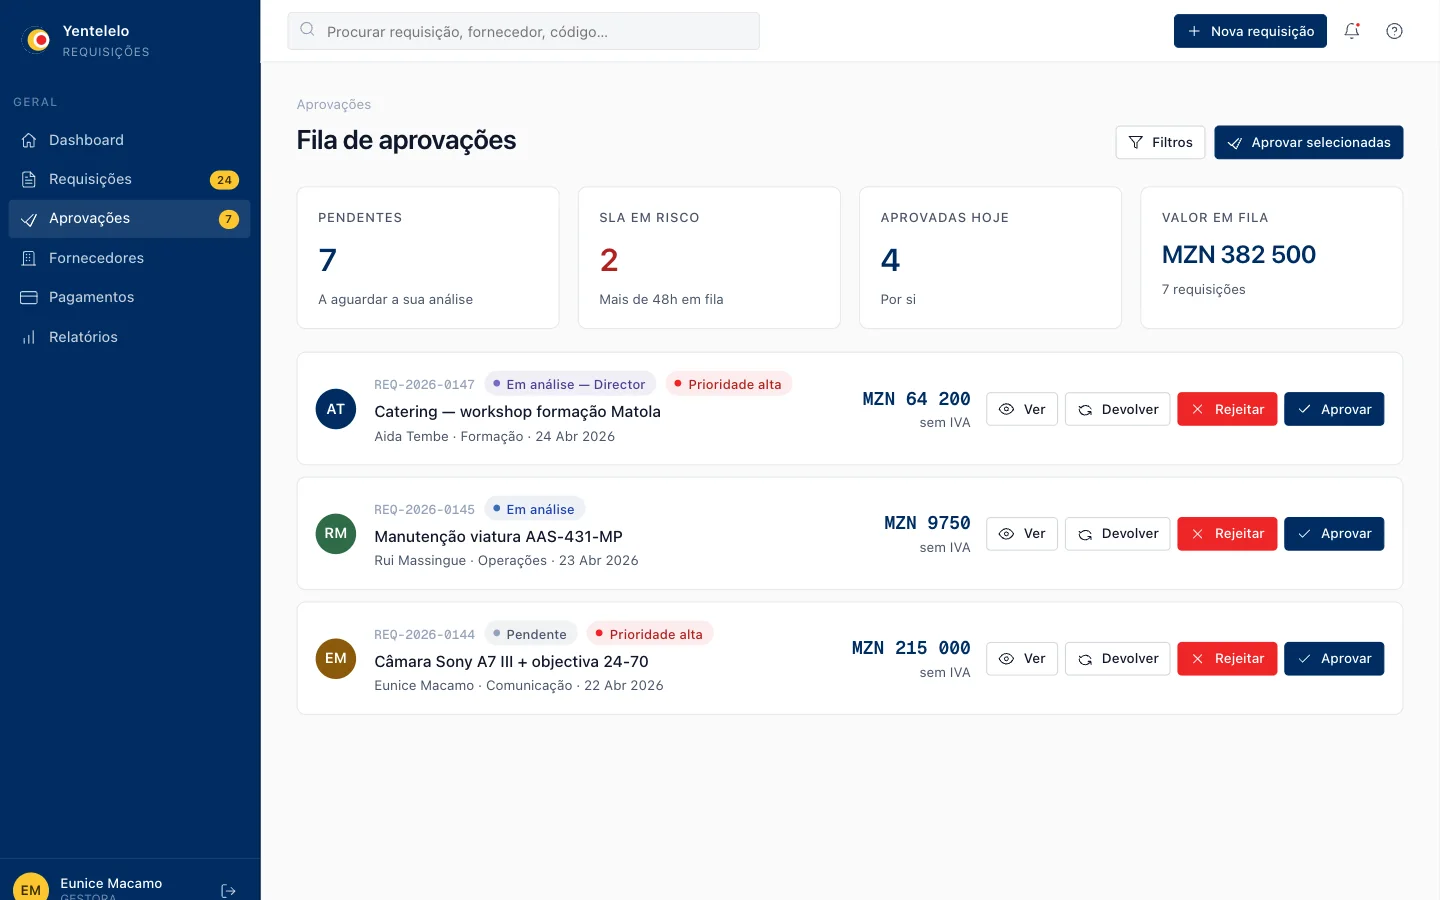Aprovar the Catering workshop request

[1334, 409]
